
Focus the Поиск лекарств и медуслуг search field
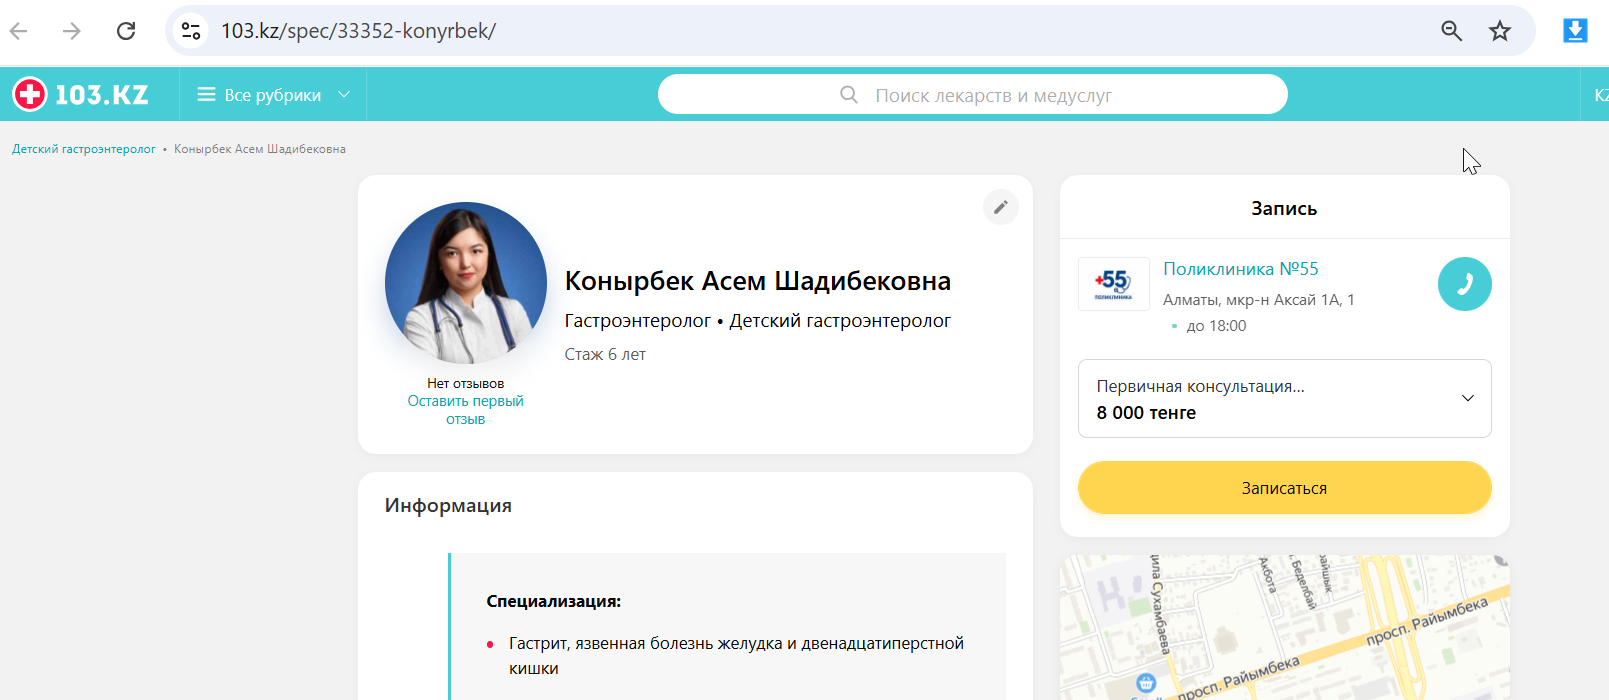click(x=972, y=94)
